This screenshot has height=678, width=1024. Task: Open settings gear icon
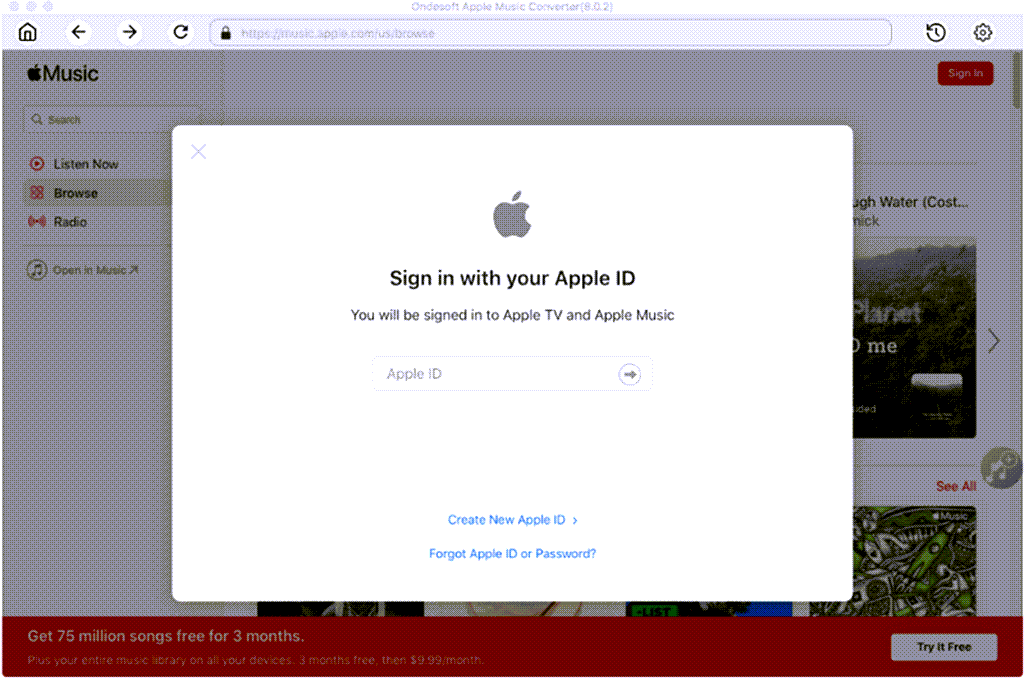(982, 32)
